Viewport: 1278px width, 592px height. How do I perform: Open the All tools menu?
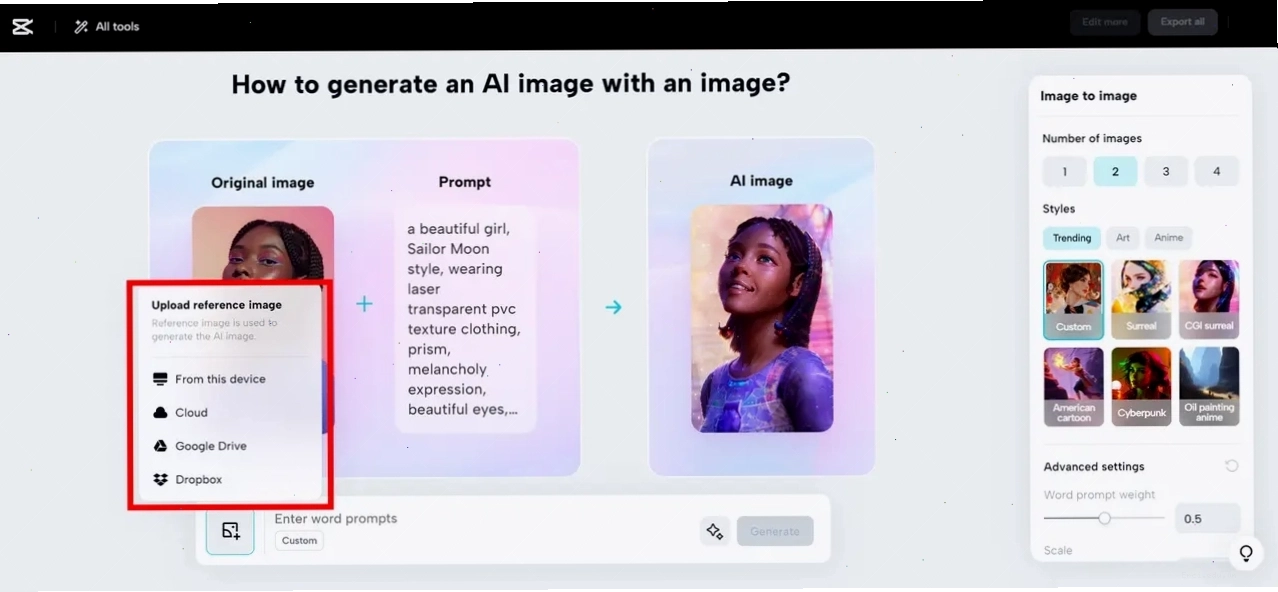click(x=107, y=27)
